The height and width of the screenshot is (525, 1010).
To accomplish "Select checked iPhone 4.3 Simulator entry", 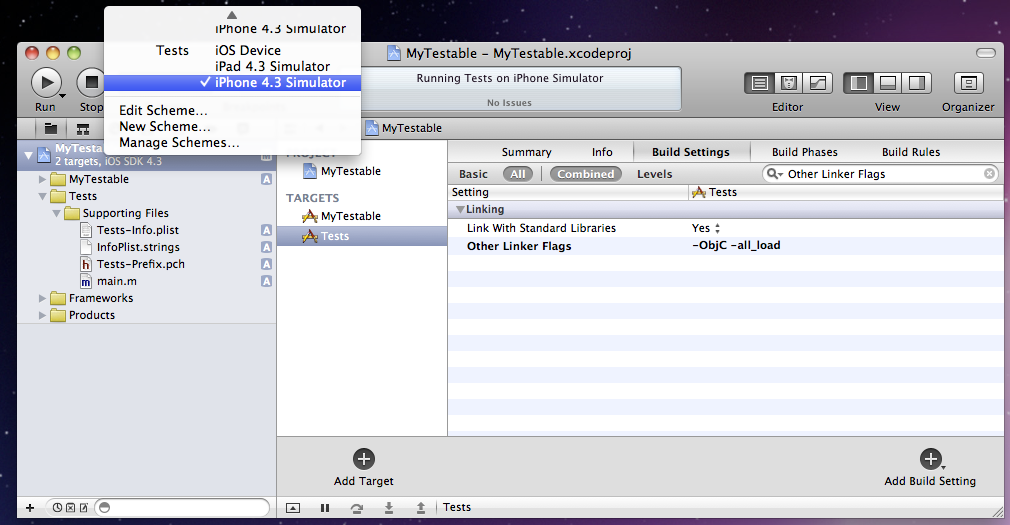I will 233,82.
